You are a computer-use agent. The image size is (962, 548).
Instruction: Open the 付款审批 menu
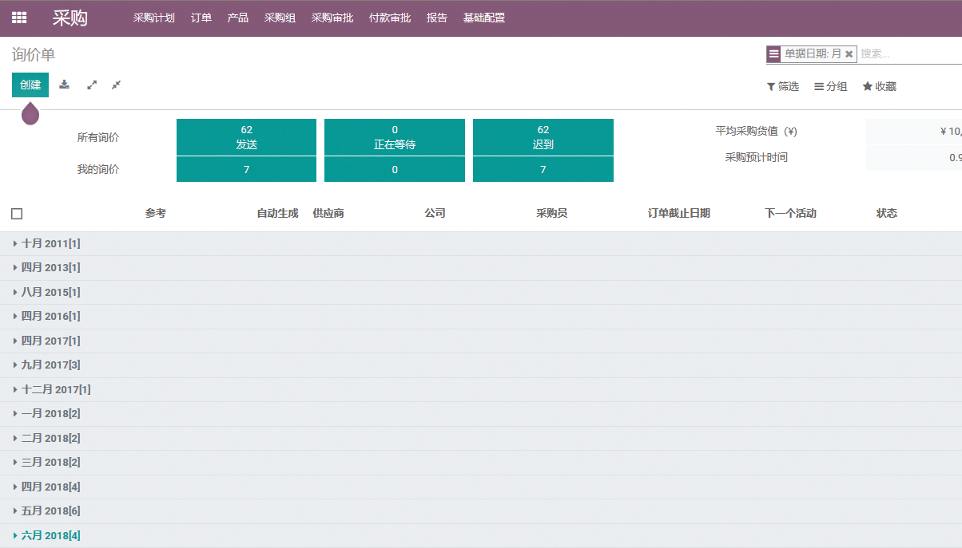[x=389, y=18]
